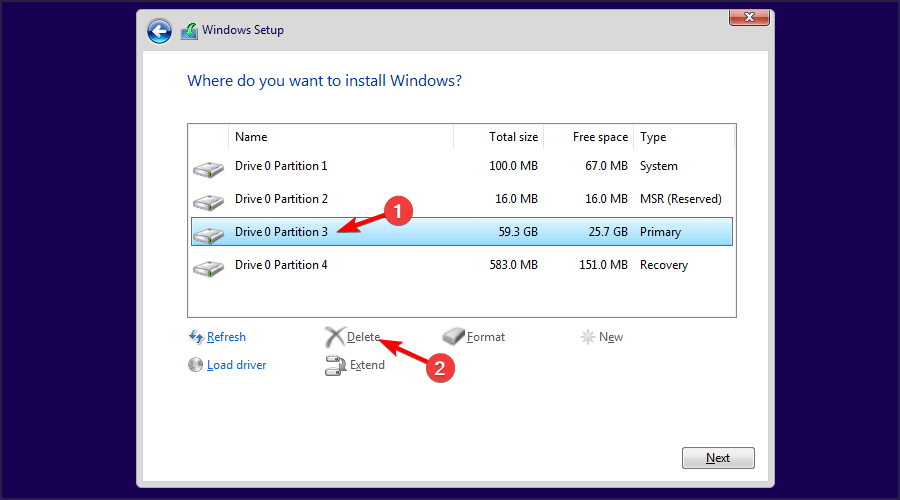Select Drive 0 Partition 3 row
900x500 pixels.
tap(461, 232)
